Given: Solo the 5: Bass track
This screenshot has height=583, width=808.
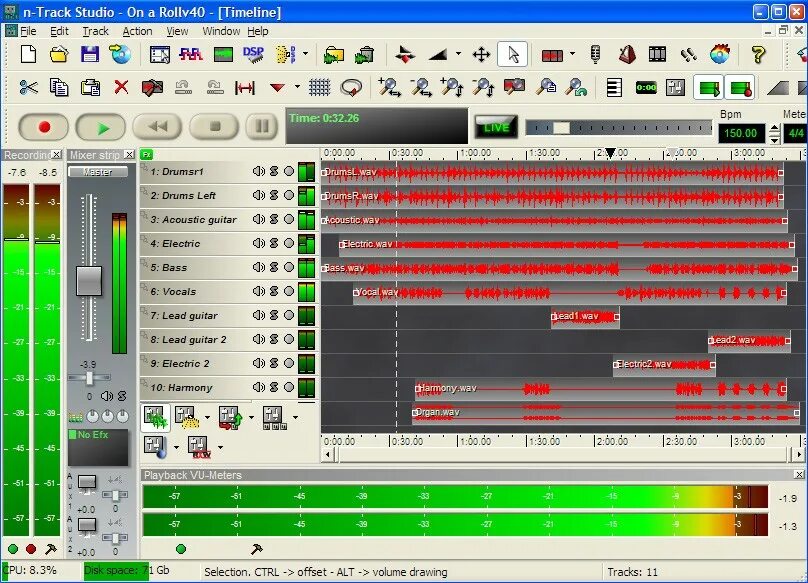Looking at the screenshot, I should point(274,267).
